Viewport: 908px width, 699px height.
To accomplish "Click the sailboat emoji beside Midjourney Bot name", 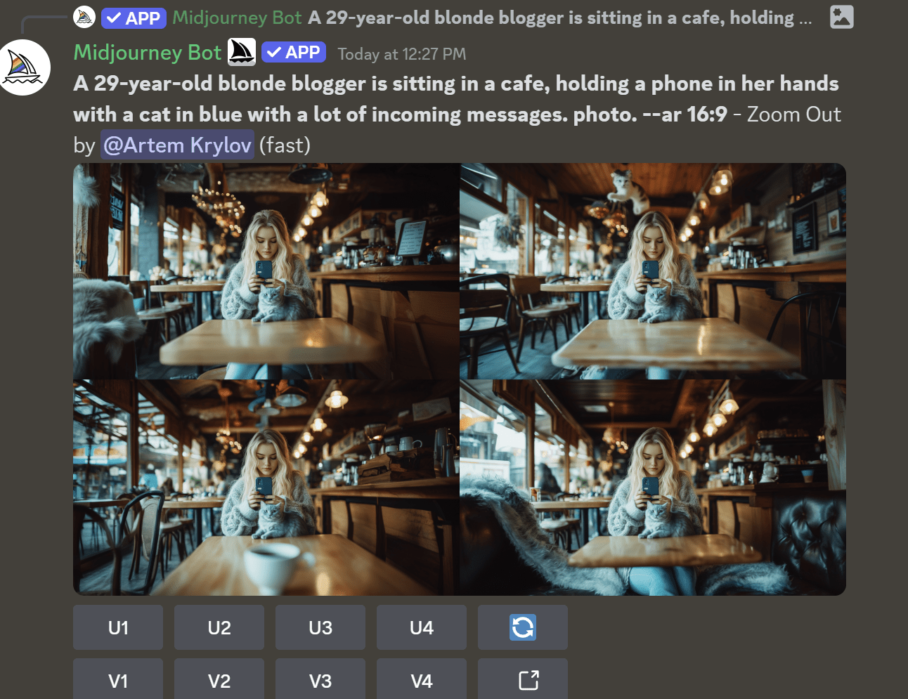I will pyautogui.click(x=241, y=52).
